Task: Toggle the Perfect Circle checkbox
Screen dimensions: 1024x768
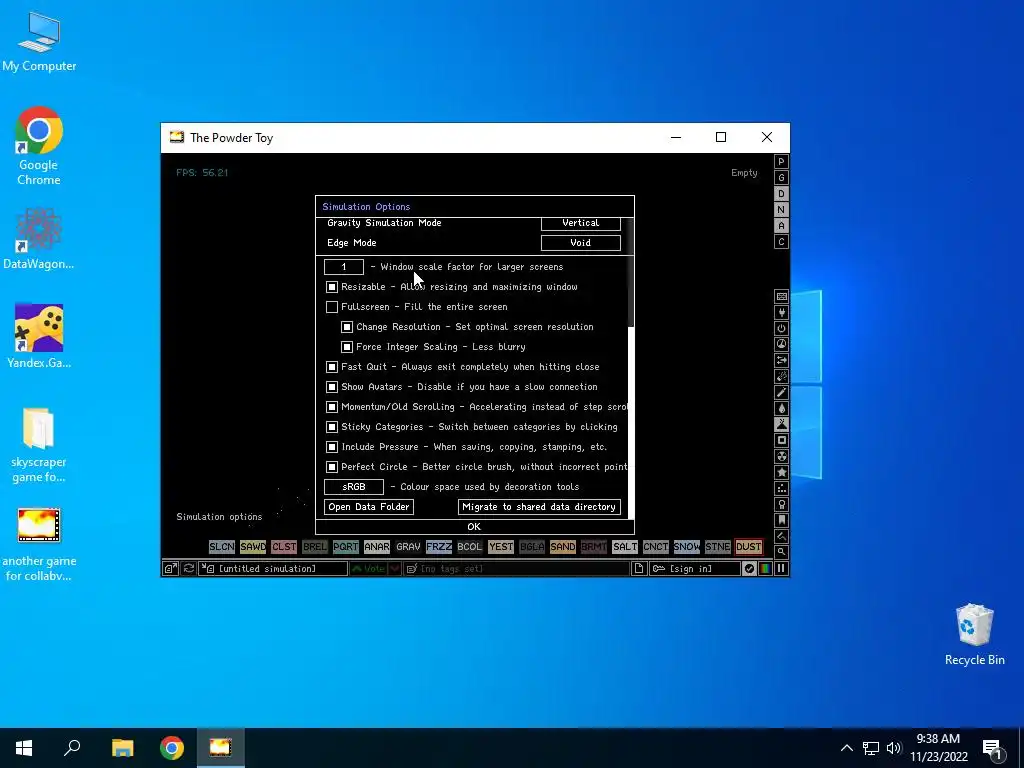Action: tap(332, 467)
